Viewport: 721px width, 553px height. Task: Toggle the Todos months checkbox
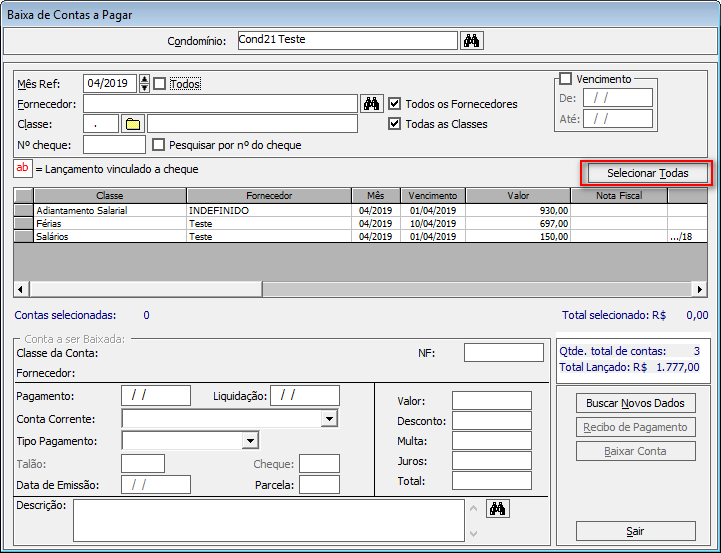tap(159, 84)
